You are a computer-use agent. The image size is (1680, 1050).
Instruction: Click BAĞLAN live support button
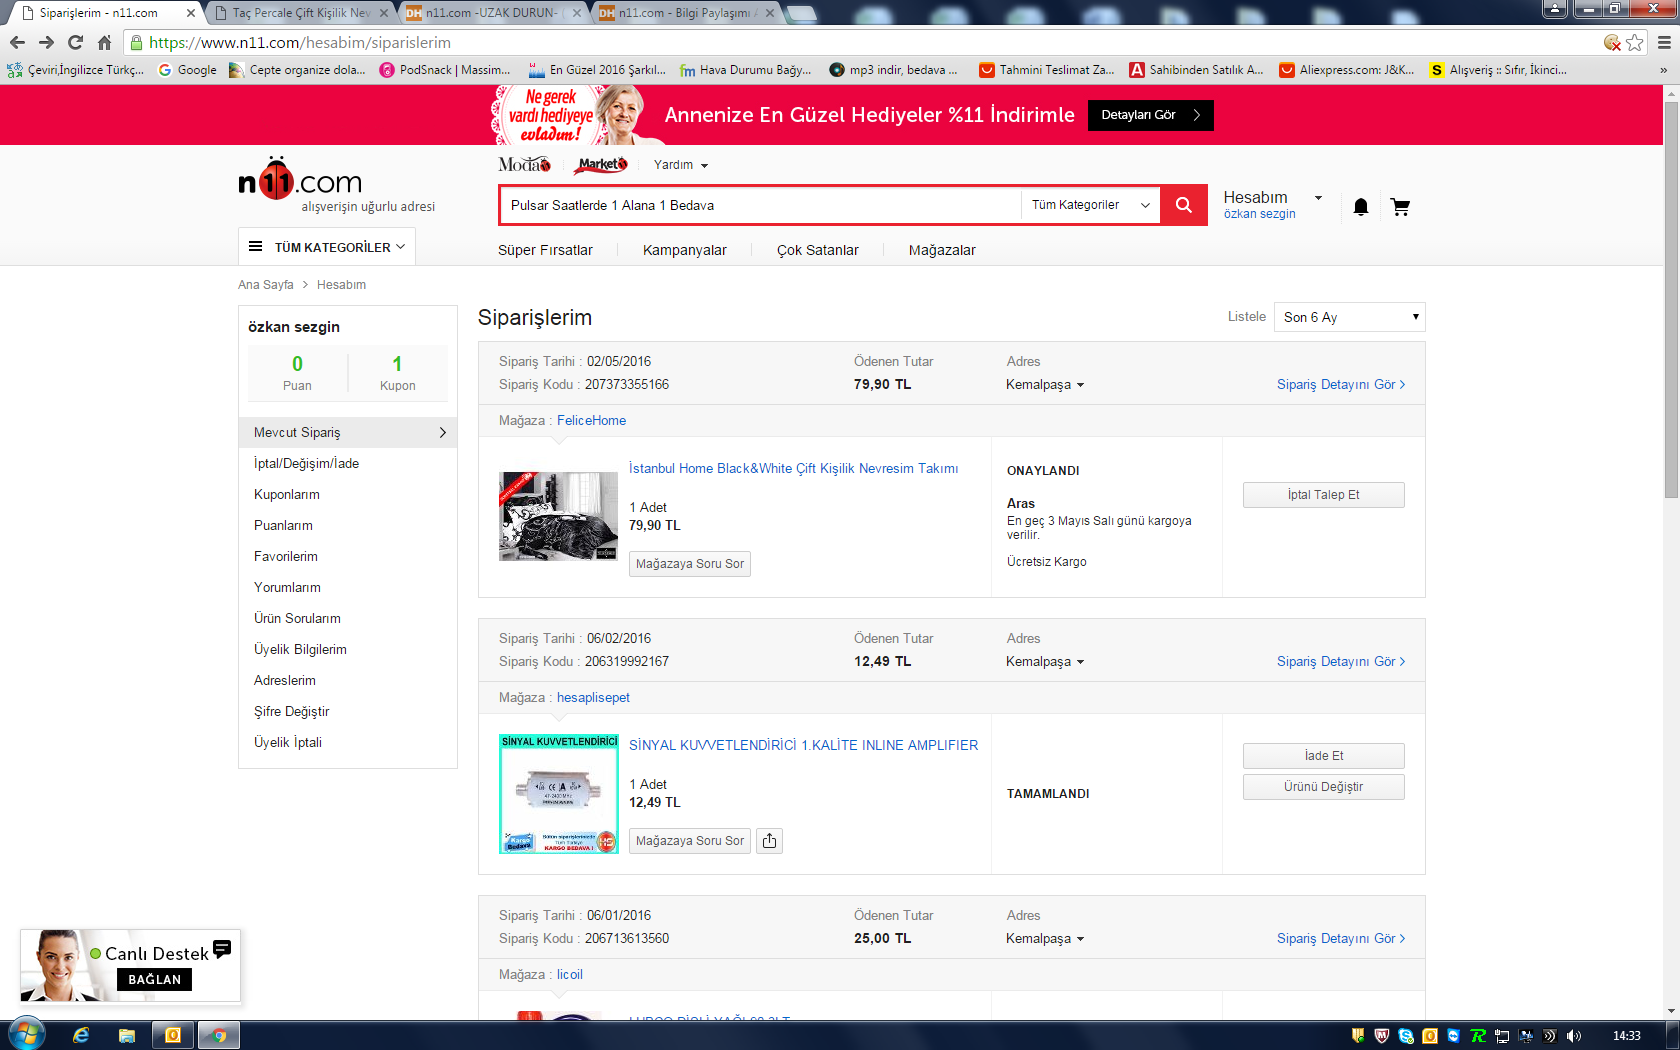click(154, 980)
